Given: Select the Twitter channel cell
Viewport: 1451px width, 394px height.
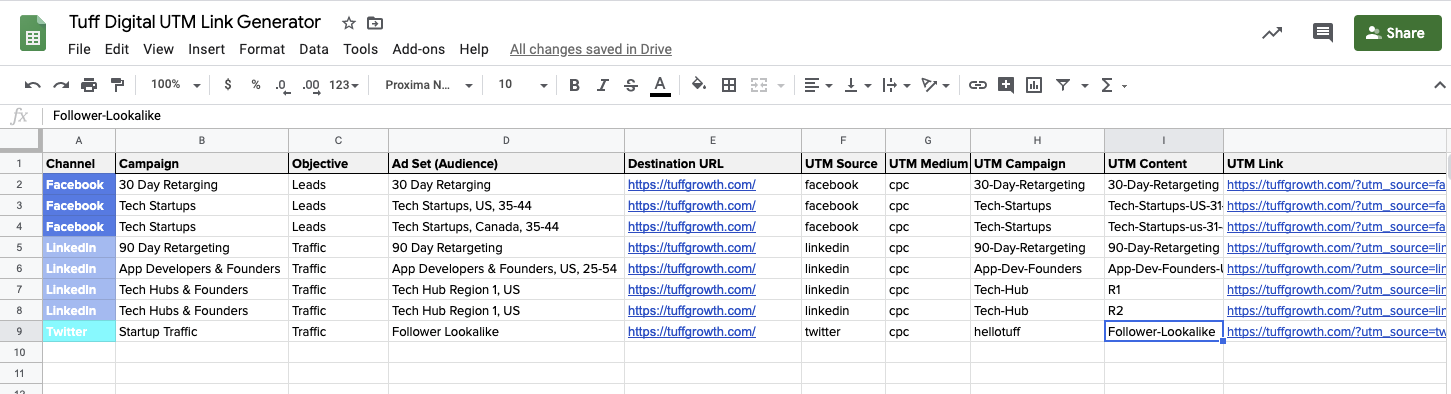Looking at the screenshot, I should [x=79, y=331].
